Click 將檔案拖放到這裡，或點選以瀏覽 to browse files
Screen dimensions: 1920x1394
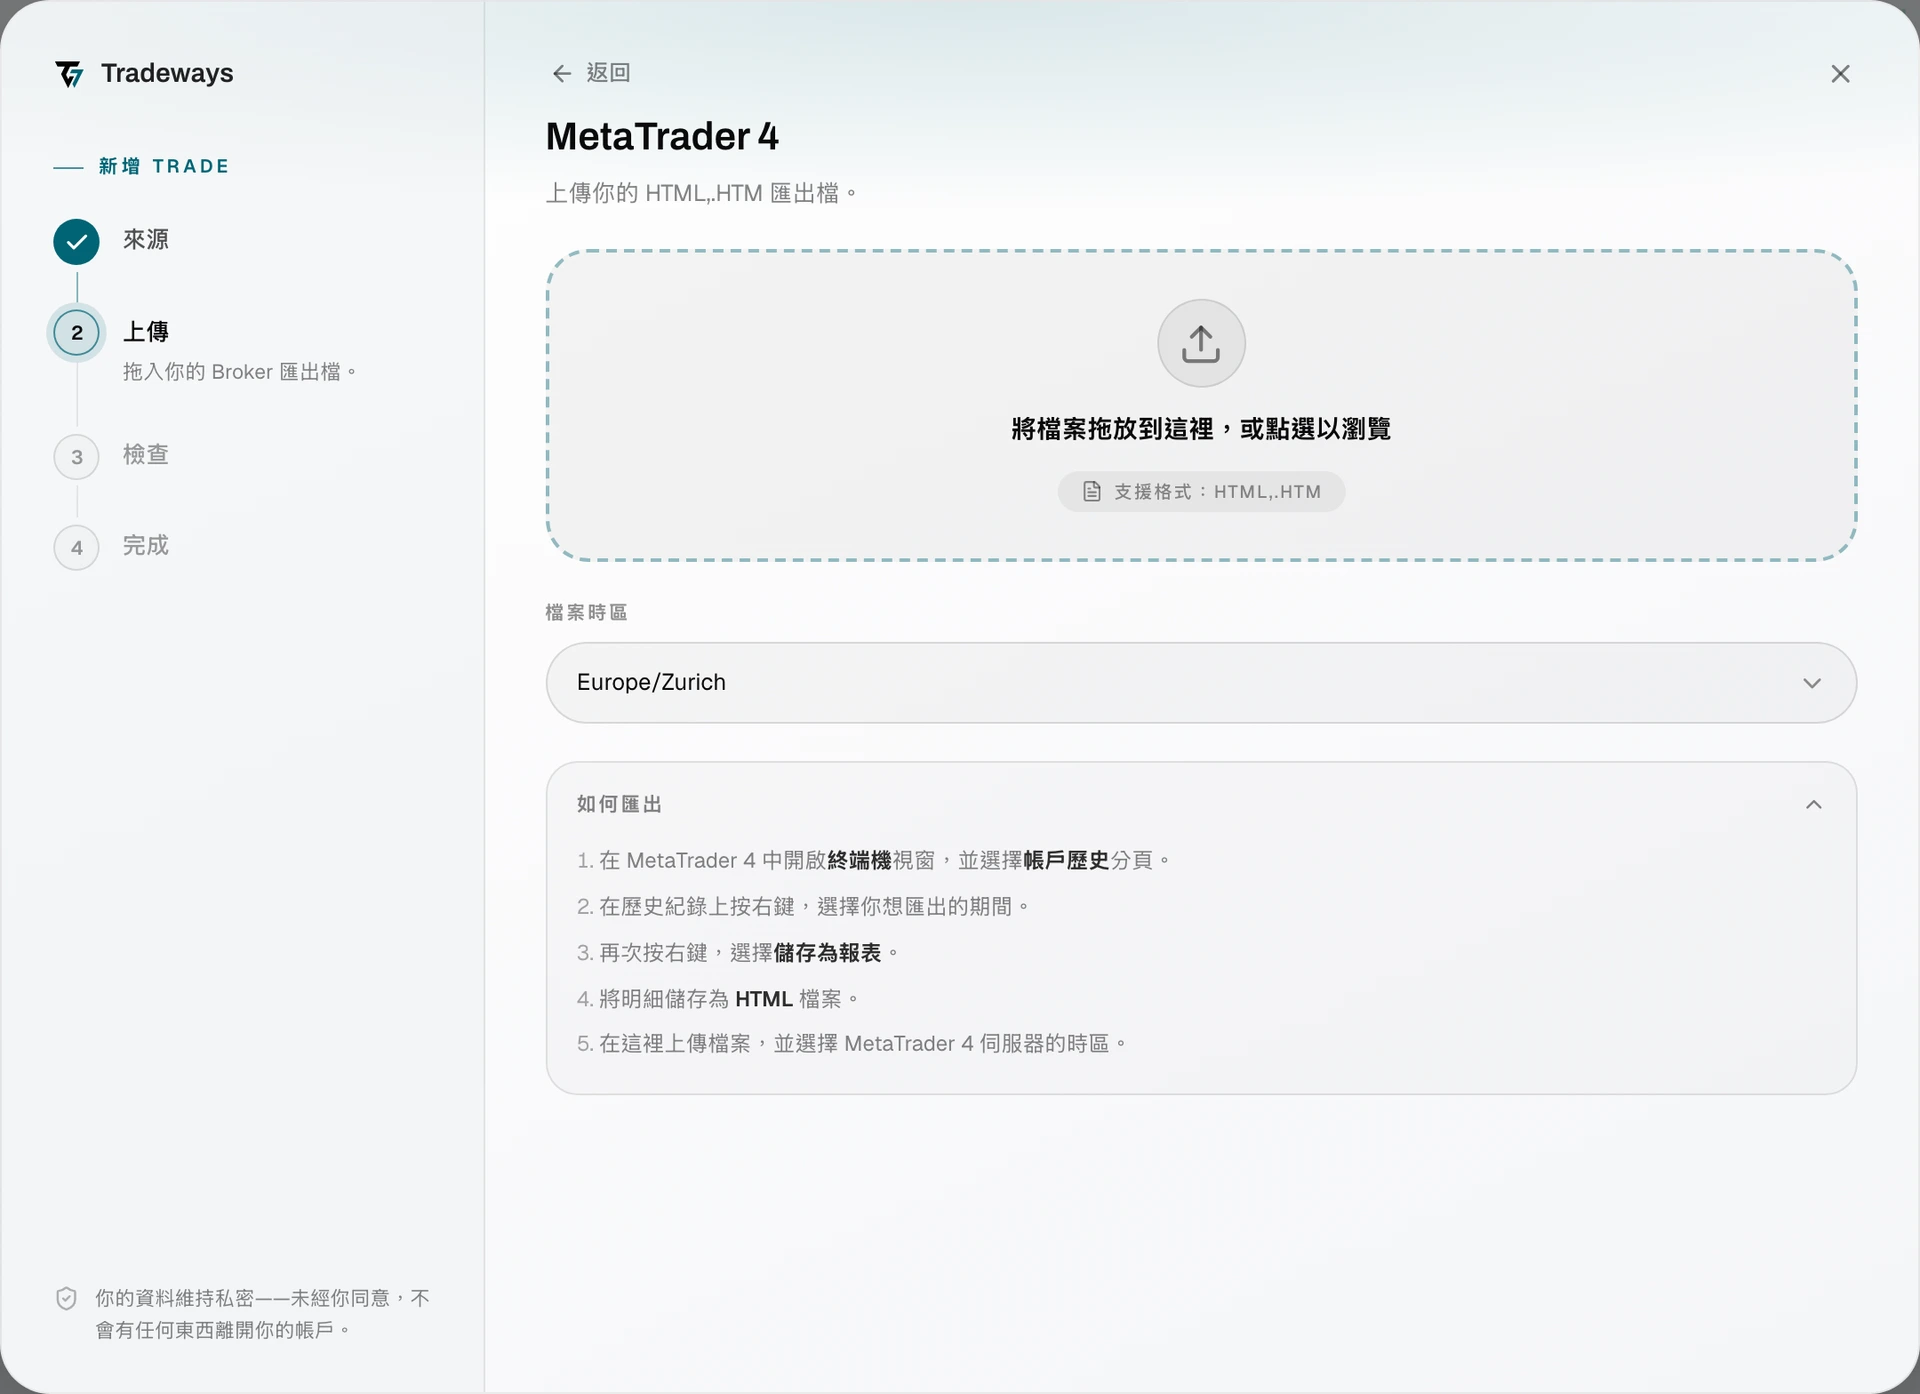(x=1201, y=429)
